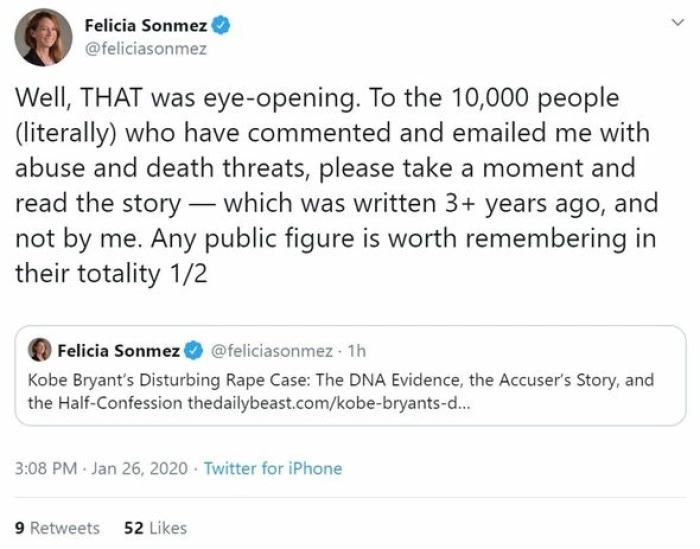700x549 pixels.
Task: Click Felicia Sonmez's large profile photo
Action: coord(43,37)
